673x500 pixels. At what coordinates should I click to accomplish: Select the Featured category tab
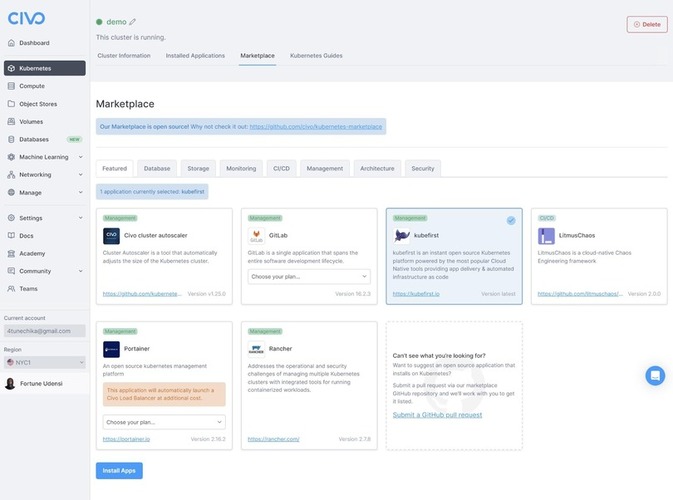click(x=115, y=168)
